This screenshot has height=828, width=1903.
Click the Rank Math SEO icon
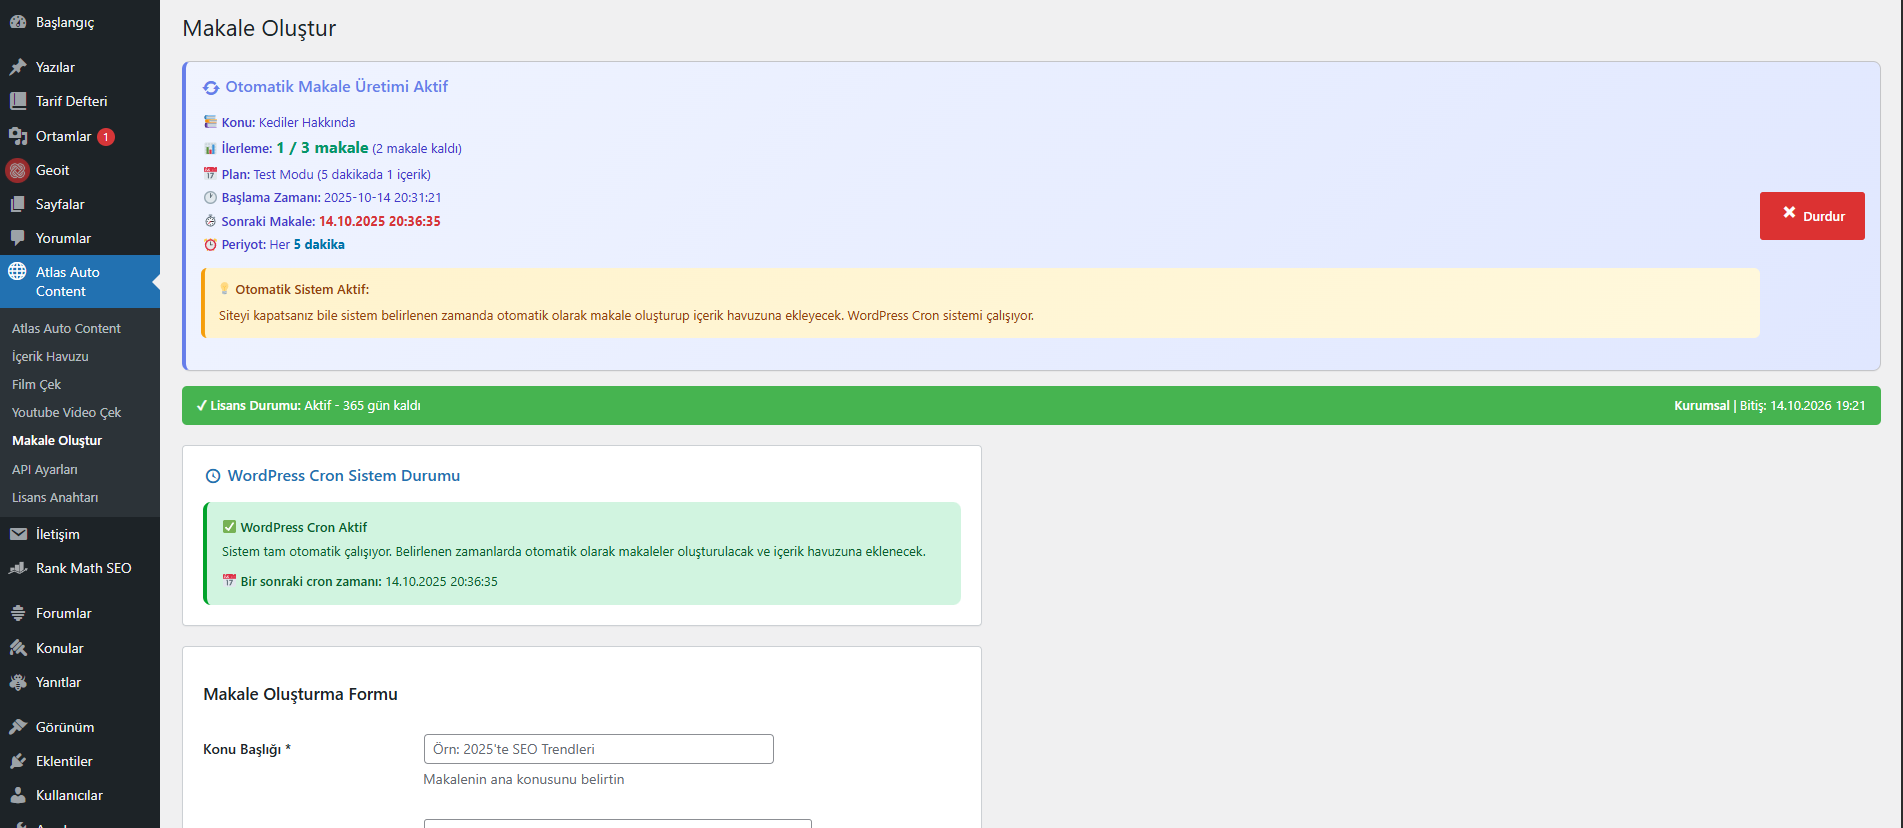pos(18,568)
